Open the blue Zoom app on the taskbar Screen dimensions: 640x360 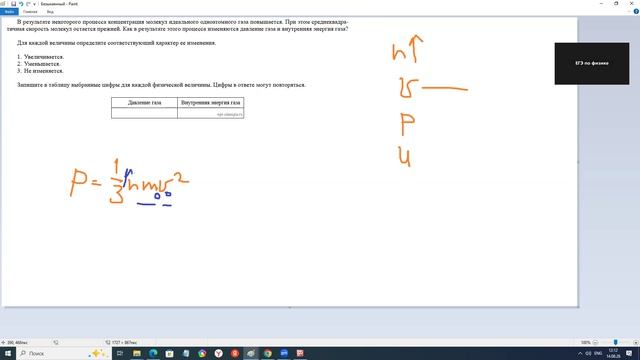(284, 353)
